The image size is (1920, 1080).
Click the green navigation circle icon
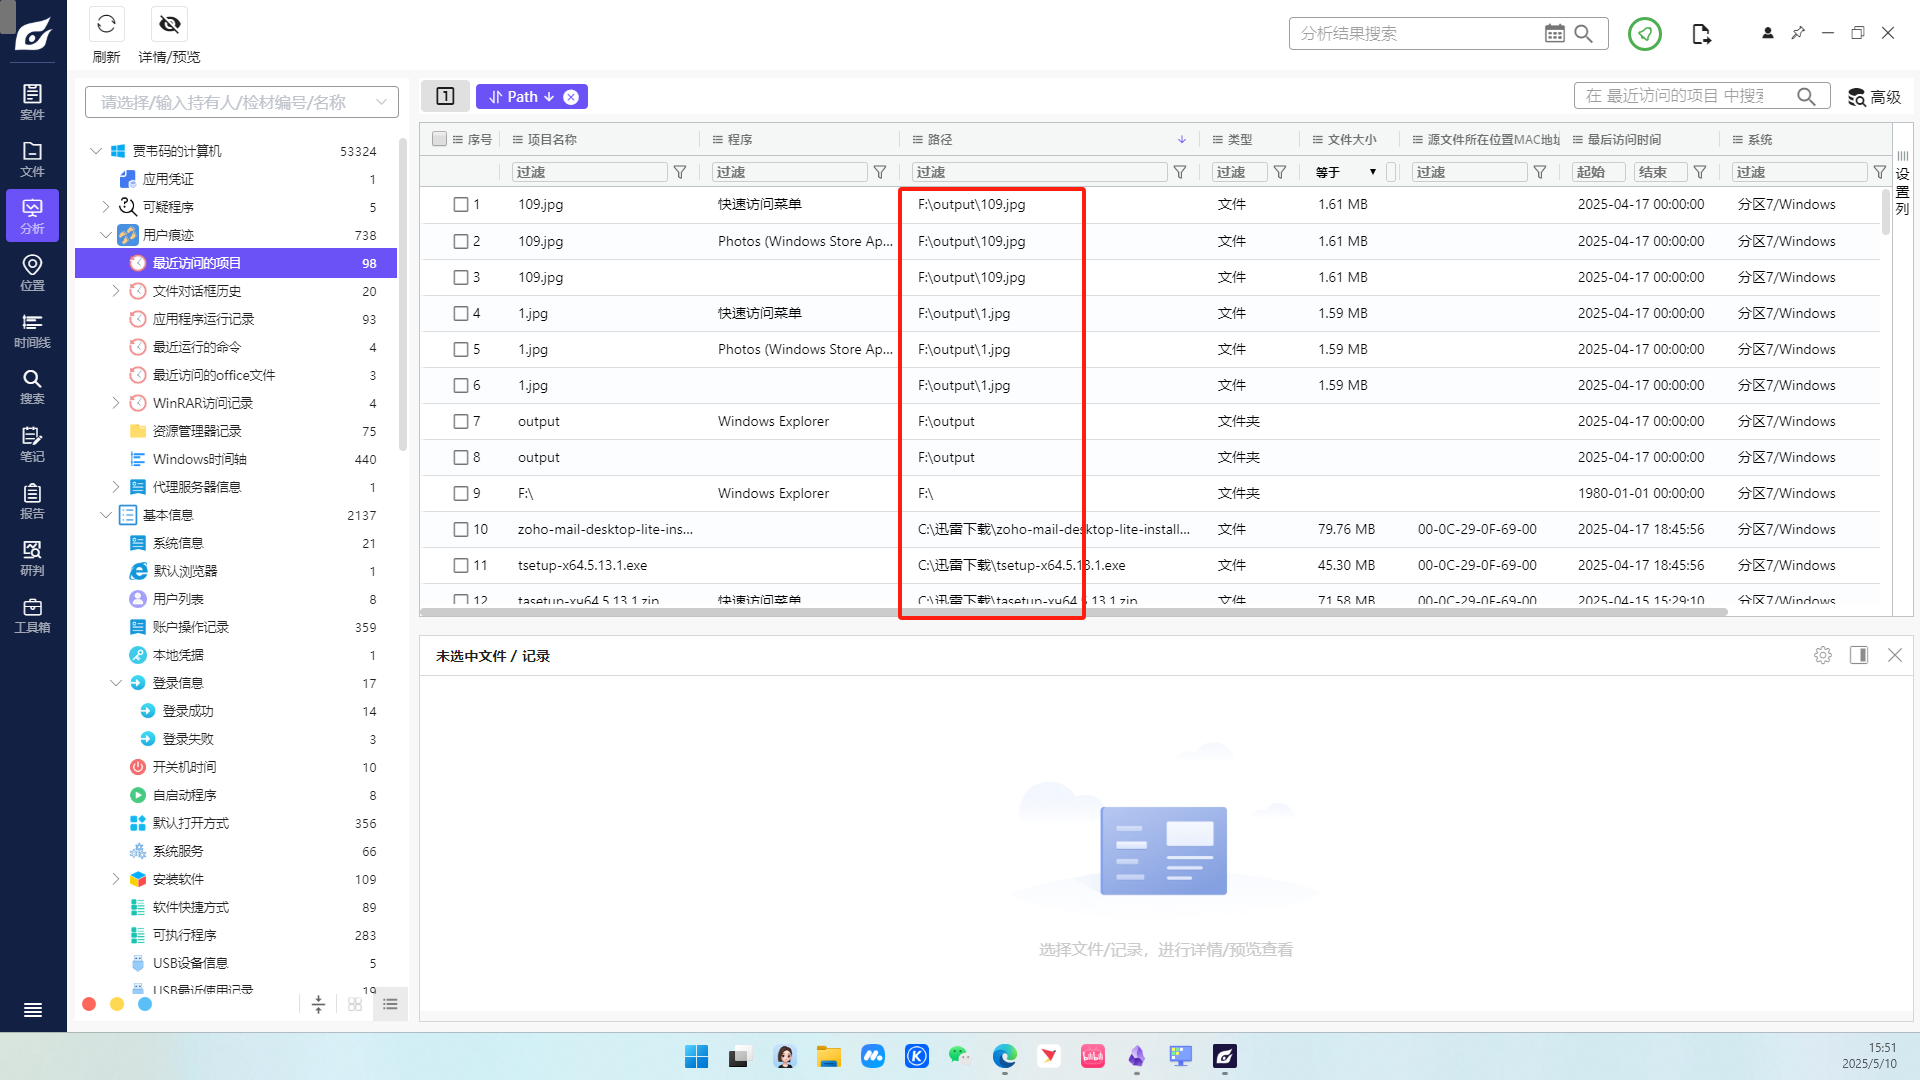coord(1644,34)
